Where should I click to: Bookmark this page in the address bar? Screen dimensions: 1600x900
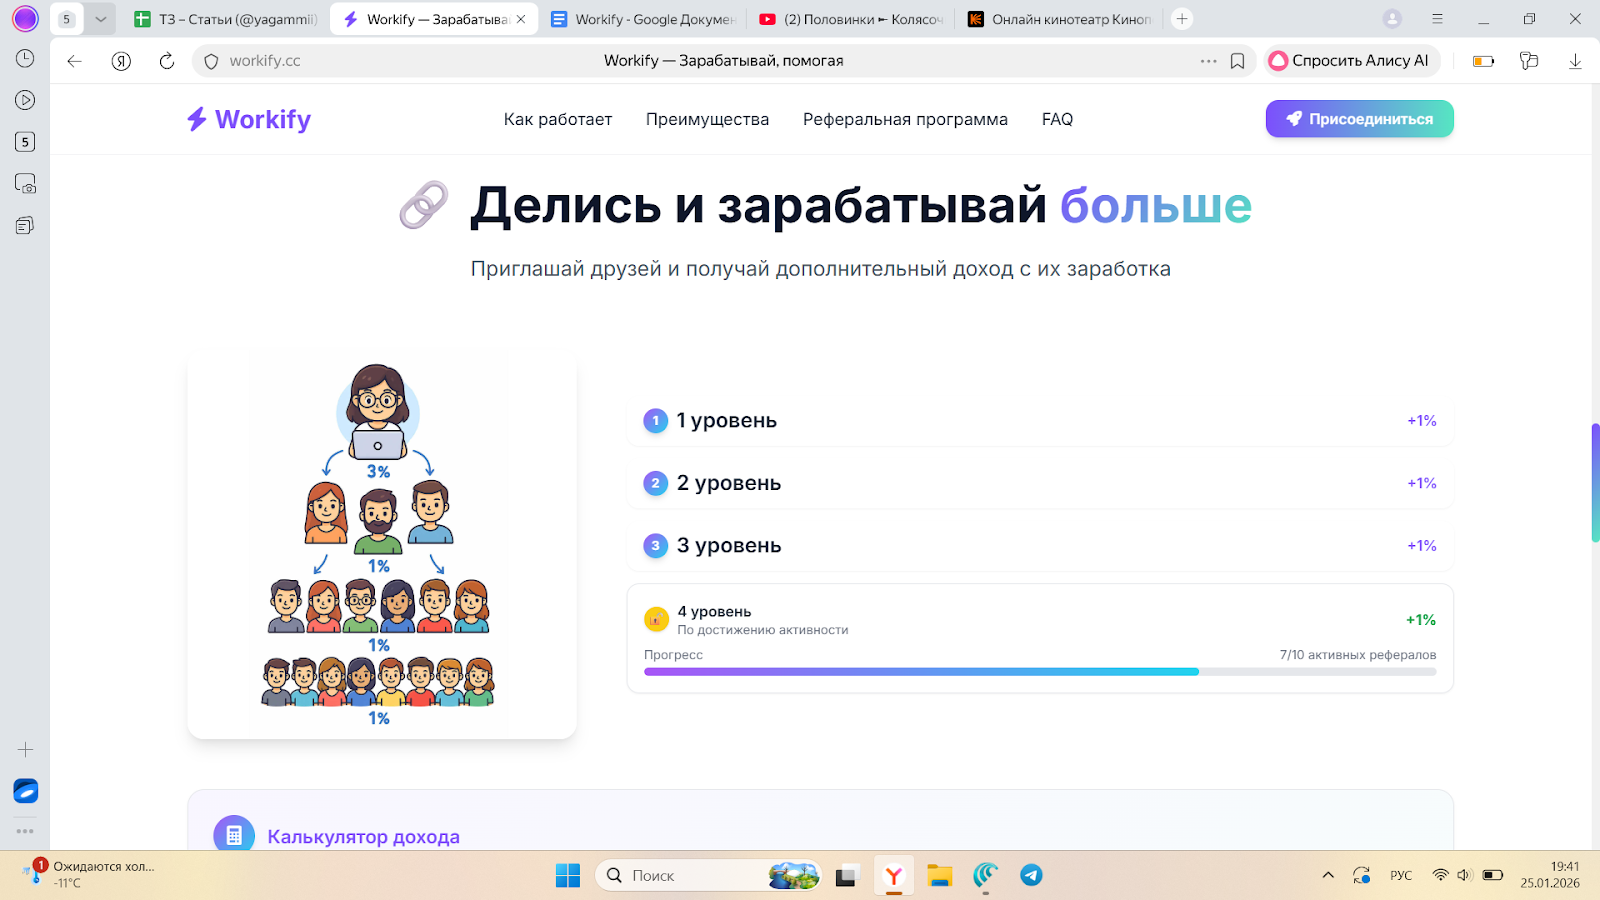1237,61
